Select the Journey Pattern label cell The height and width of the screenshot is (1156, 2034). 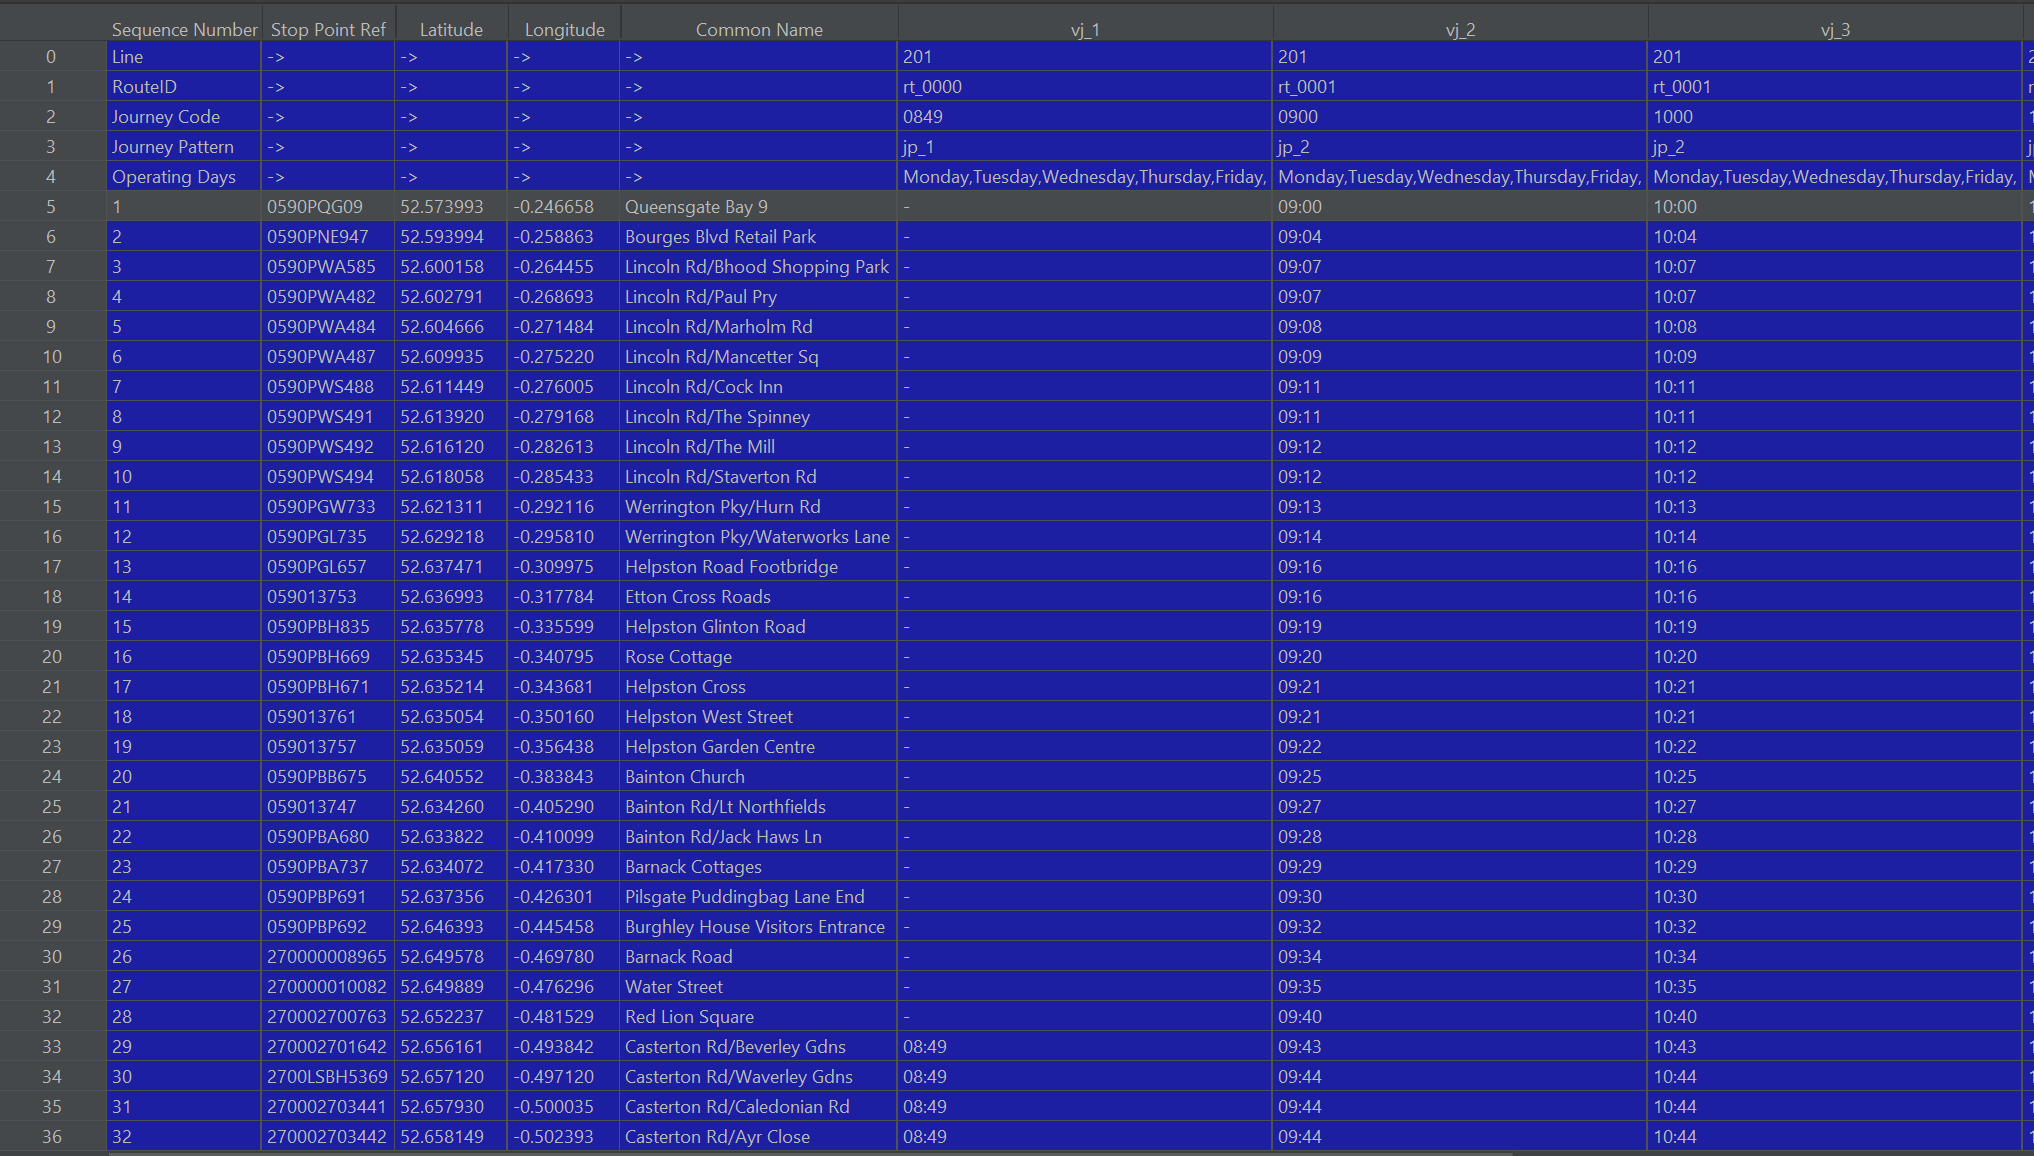(184, 147)
